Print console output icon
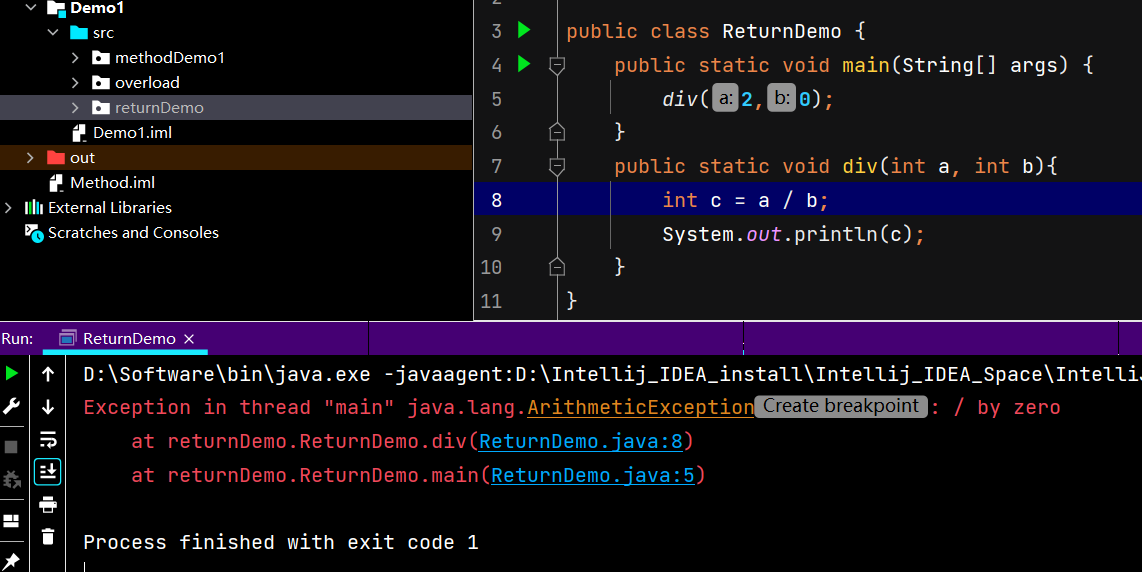The image size is (1142, 572). (x=48, y=504)
